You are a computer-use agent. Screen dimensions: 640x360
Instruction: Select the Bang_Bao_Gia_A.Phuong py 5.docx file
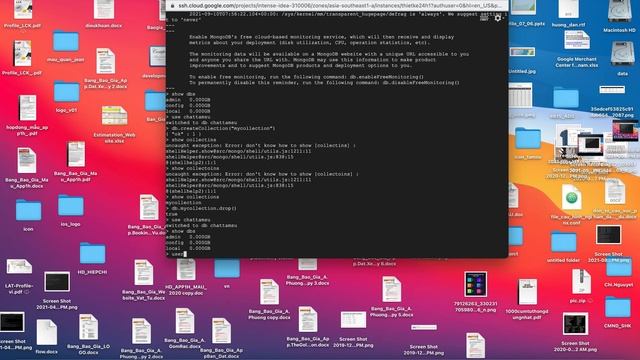coord(391,289)
